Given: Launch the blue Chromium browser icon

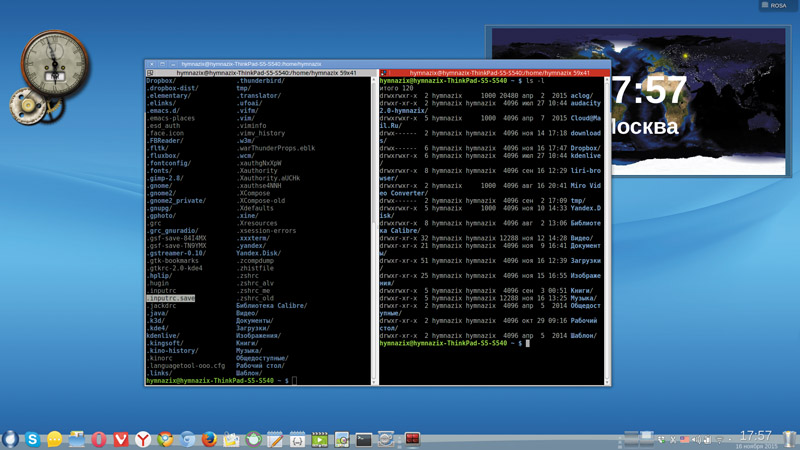Looking at the screenshot, I should coord(187,439).
